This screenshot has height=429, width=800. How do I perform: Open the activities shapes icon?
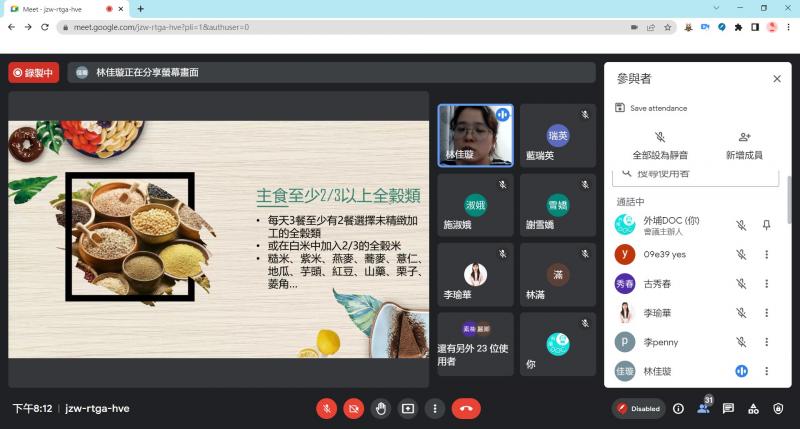(753, 408)
